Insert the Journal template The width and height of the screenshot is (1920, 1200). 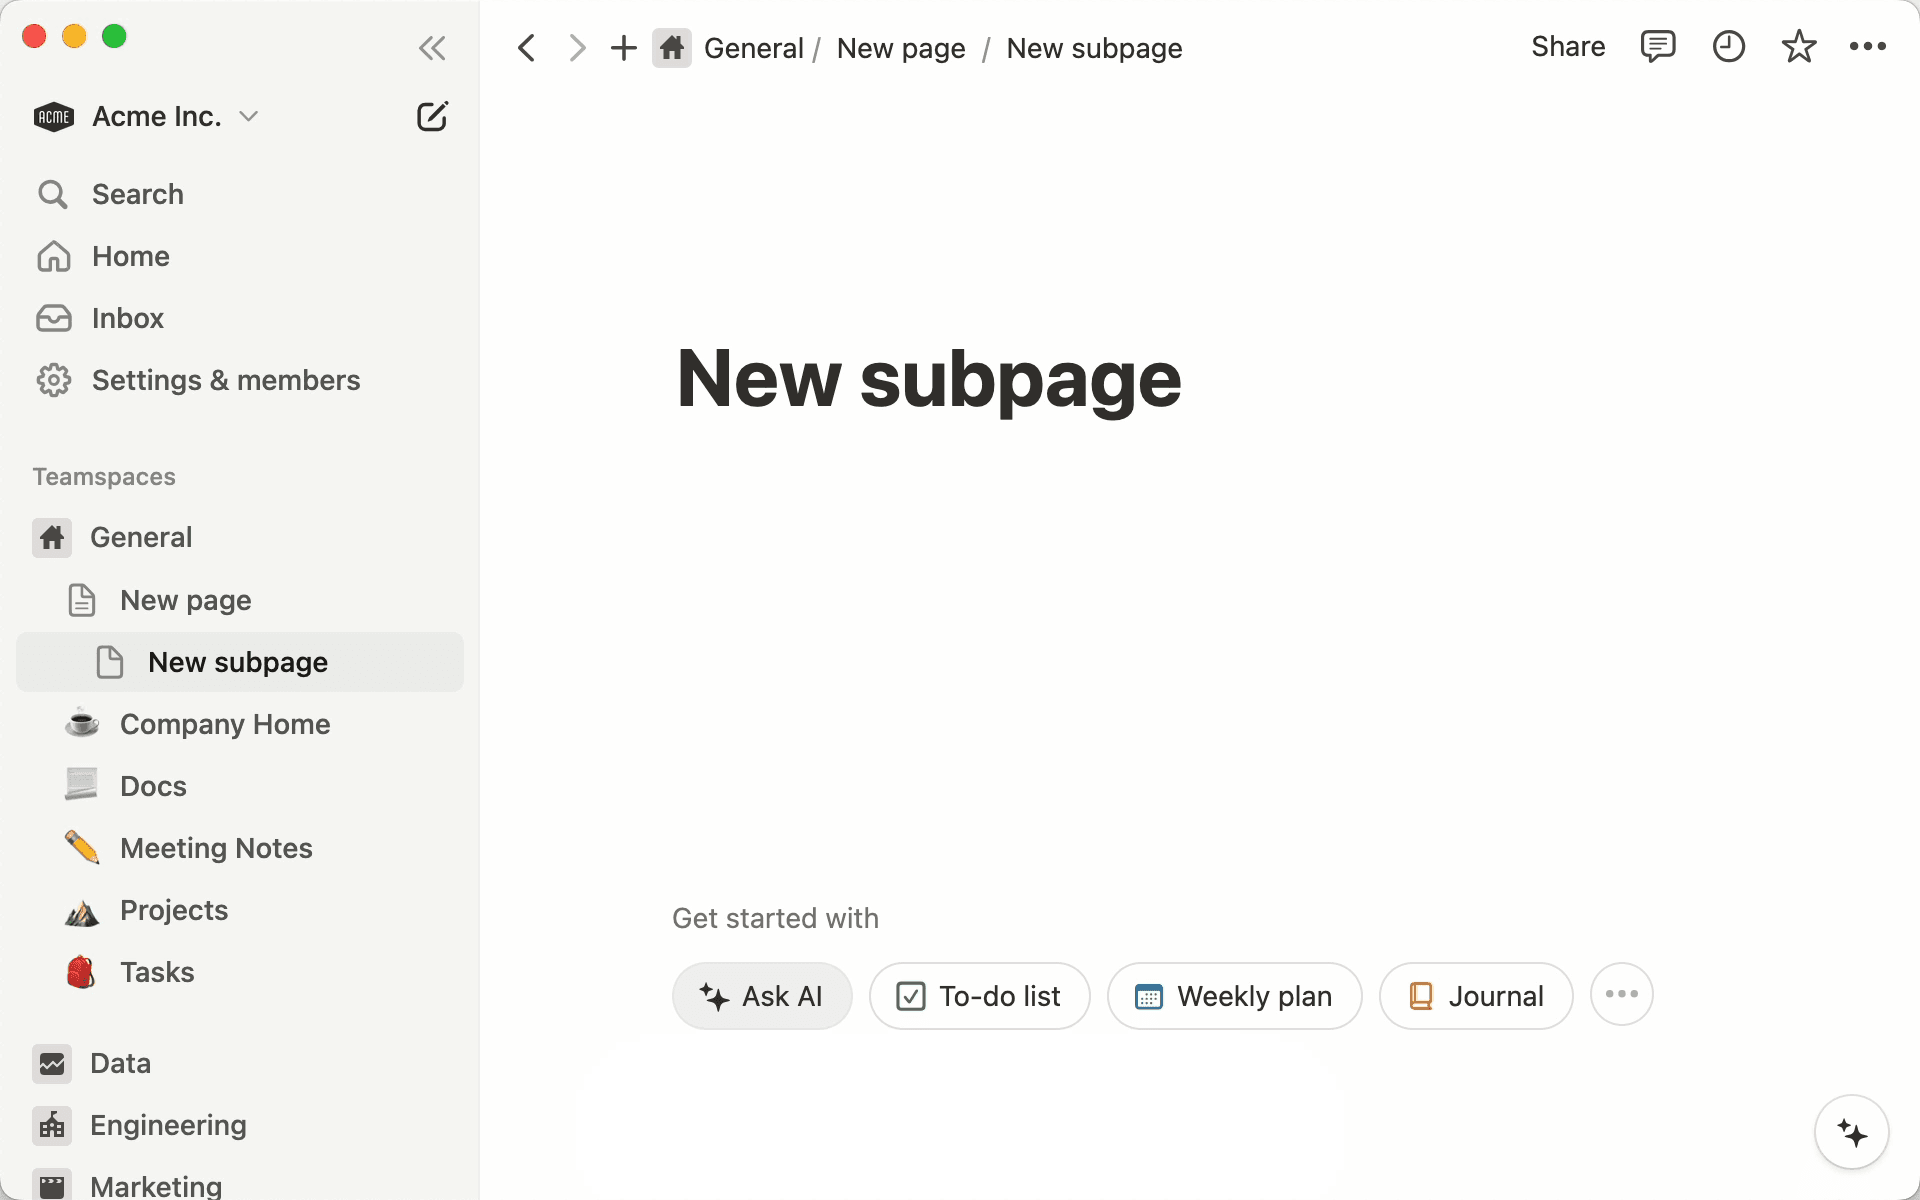1476,996
